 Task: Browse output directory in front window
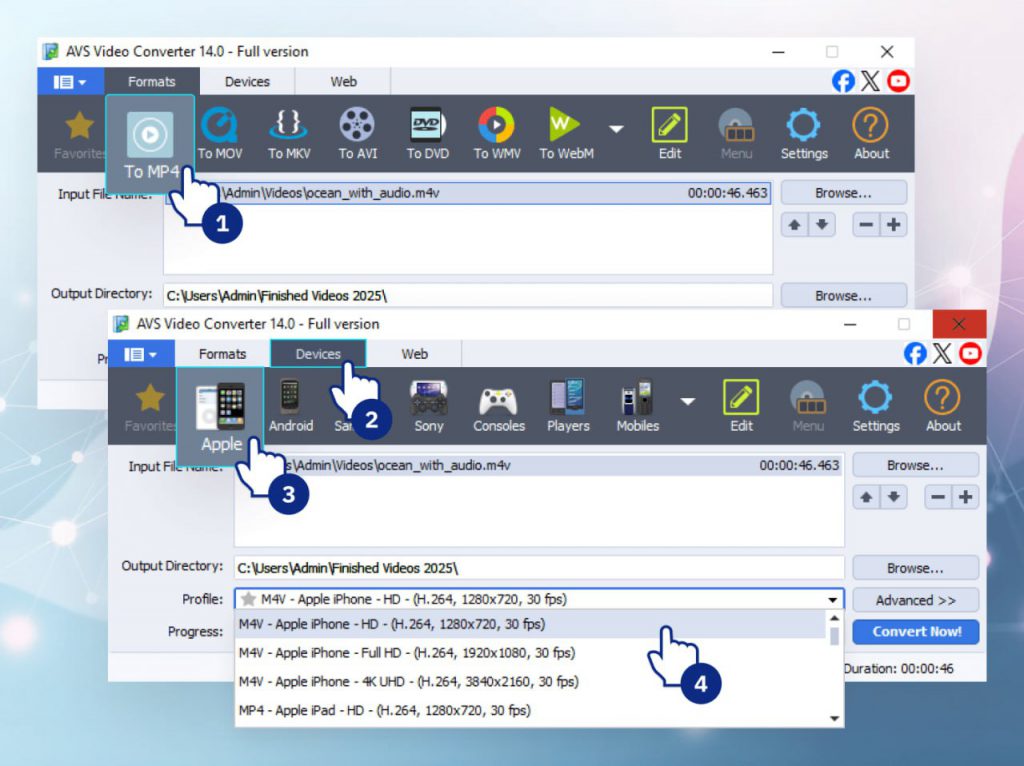tap(916, 568)
